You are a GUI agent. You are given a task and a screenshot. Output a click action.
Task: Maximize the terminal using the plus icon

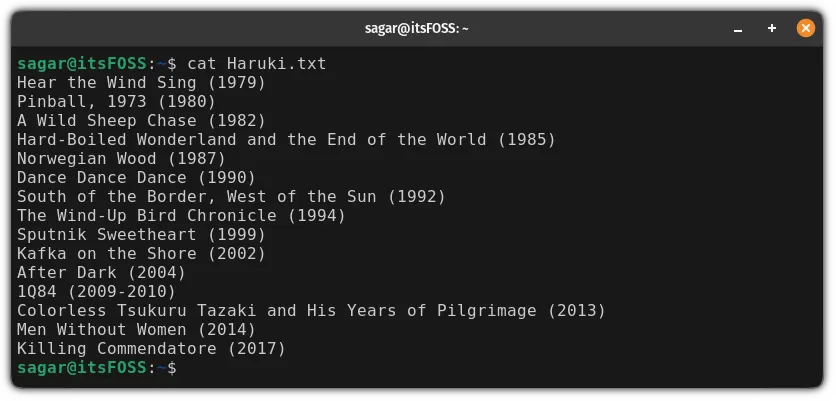pos(772,29)
